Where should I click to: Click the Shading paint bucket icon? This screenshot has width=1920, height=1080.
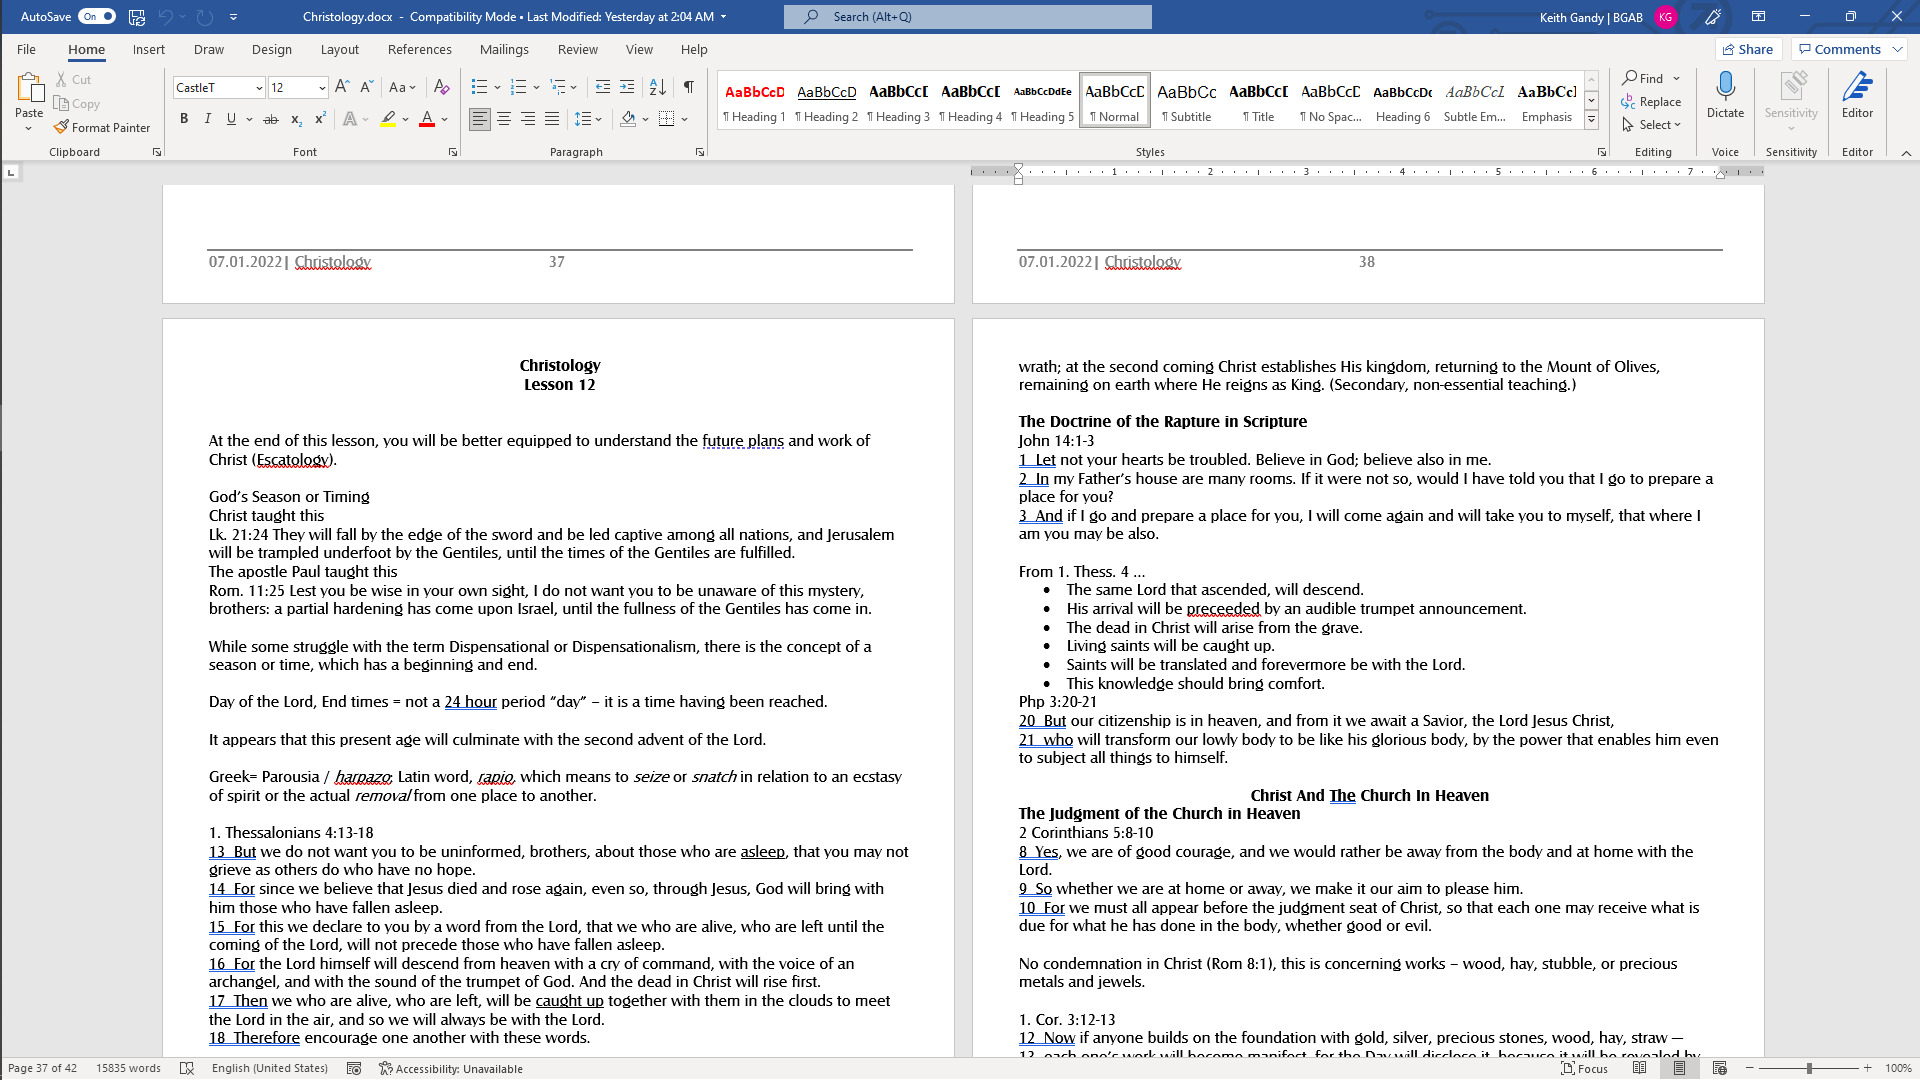tap(628, 119)
